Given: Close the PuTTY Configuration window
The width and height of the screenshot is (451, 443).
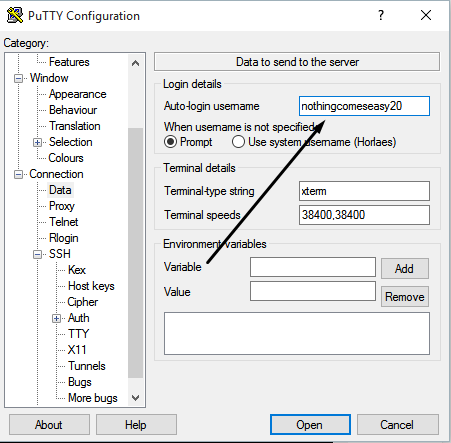Looking at the screenshot, I should pos(426,15).
